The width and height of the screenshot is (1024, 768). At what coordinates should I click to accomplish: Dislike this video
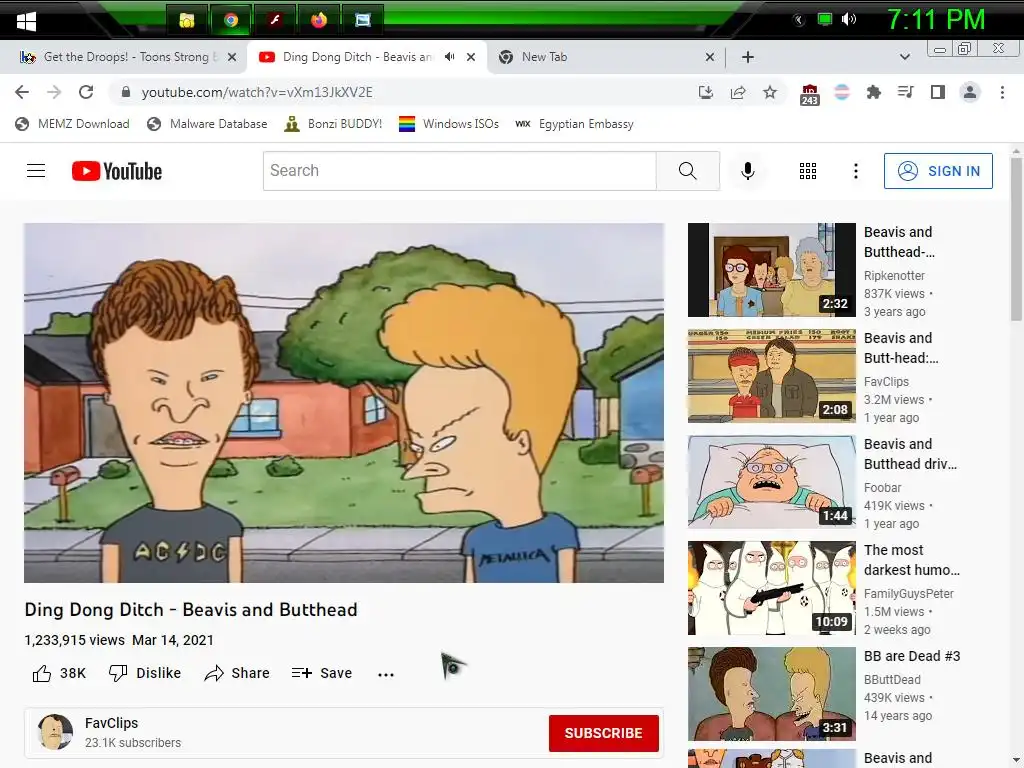pyautogui.click(x=144, y=673)
